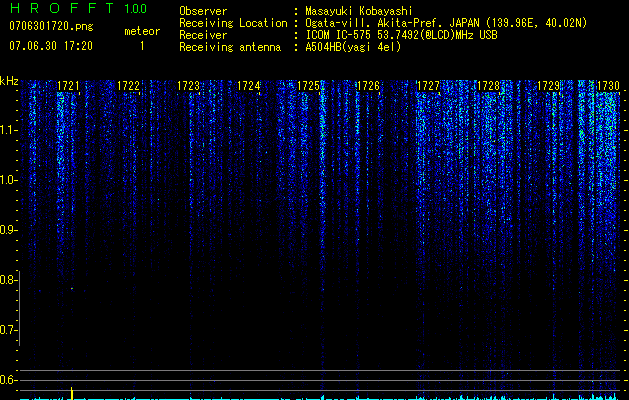Click the Observer label
Screen dimensions: 629x400
(x=203, y=11)
